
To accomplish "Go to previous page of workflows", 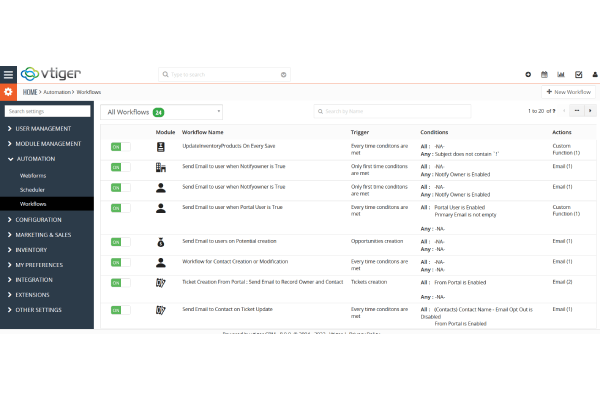I will tap(564, 111).
